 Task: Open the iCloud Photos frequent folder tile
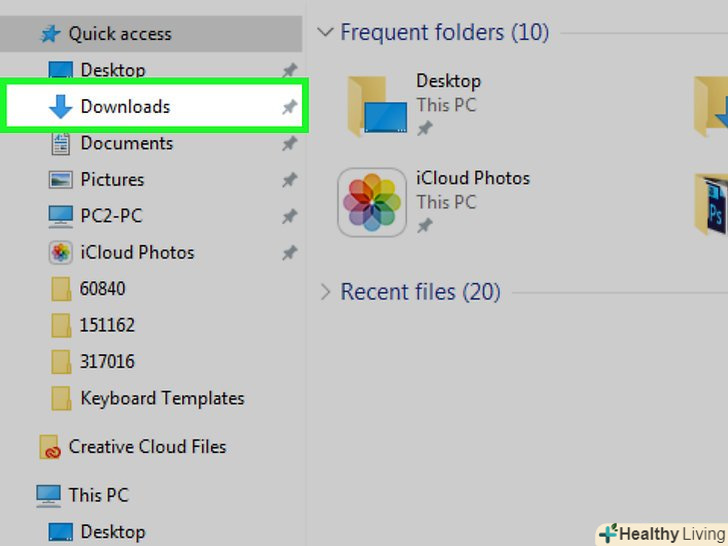point(372,202)
